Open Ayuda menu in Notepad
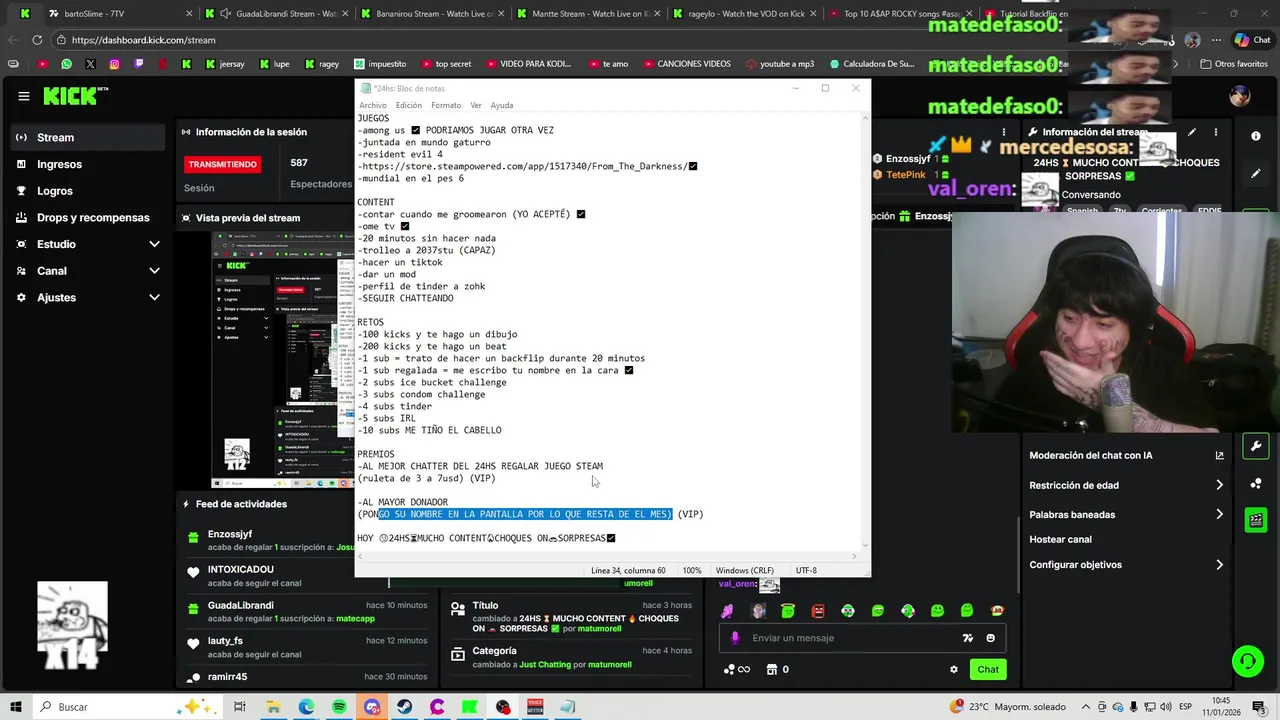1280x720 pixels. [502, 105]
